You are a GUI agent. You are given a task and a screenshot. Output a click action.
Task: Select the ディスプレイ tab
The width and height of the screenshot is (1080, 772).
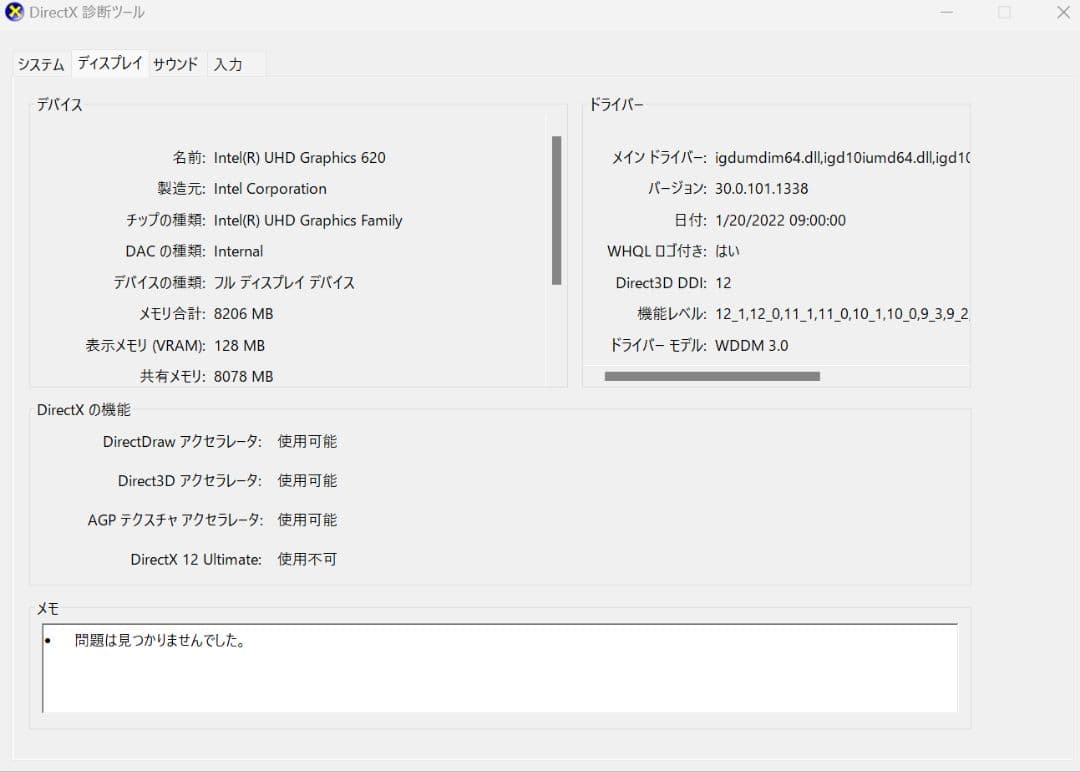point(109,62)
